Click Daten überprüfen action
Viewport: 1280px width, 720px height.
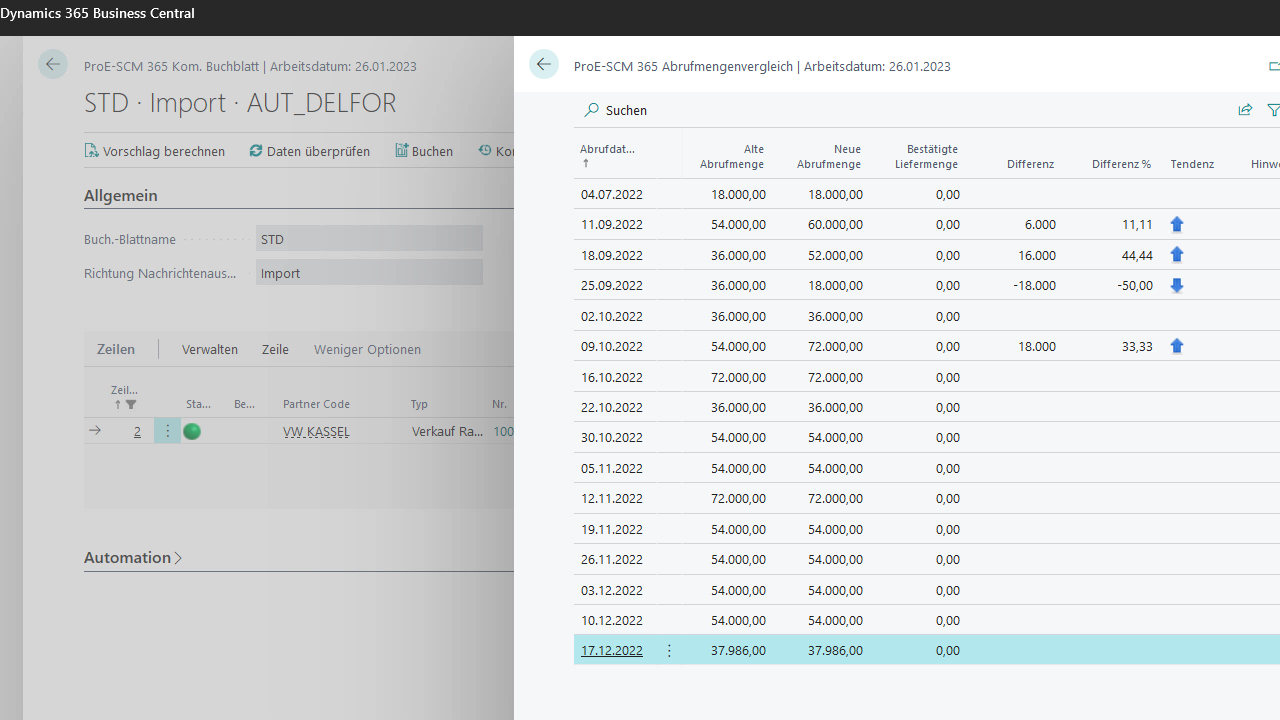[x=310, y=151]
